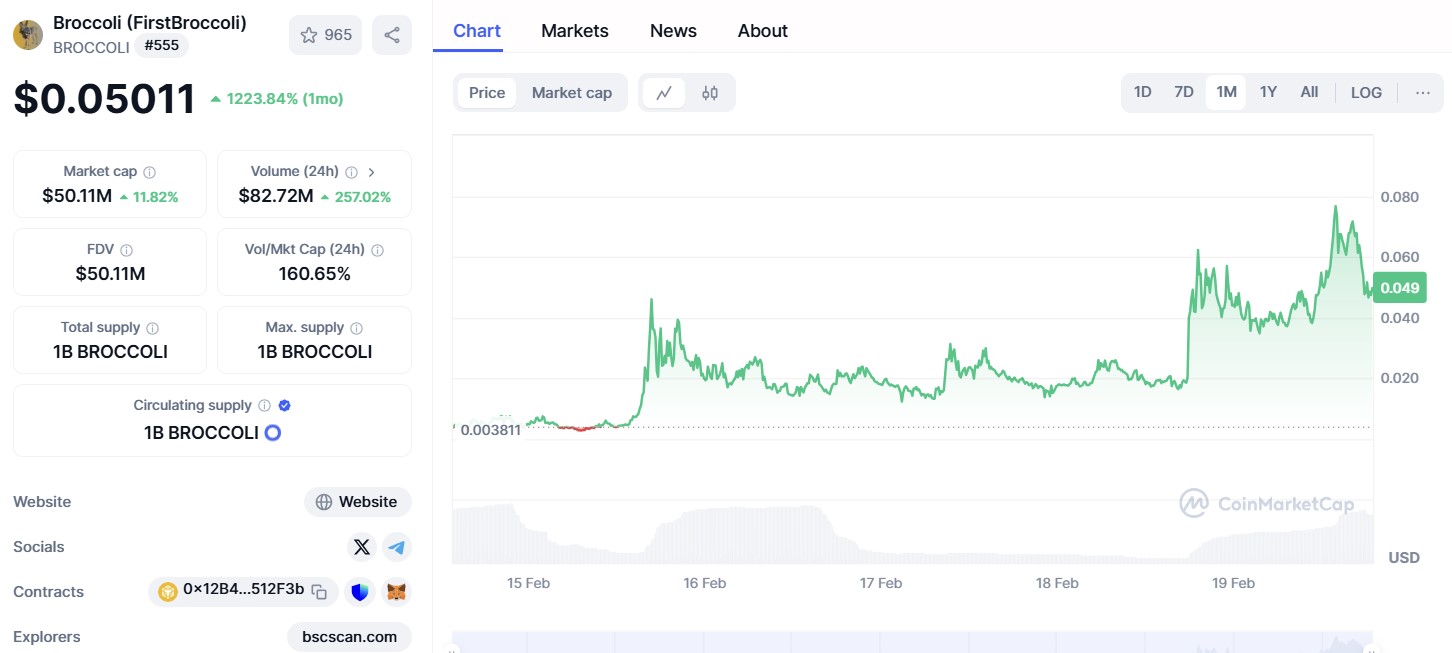Image resolution: width=1452 pixels, height=653 pixels.
Task: Click the blue shield wallet icon
Action: [359, 592]
